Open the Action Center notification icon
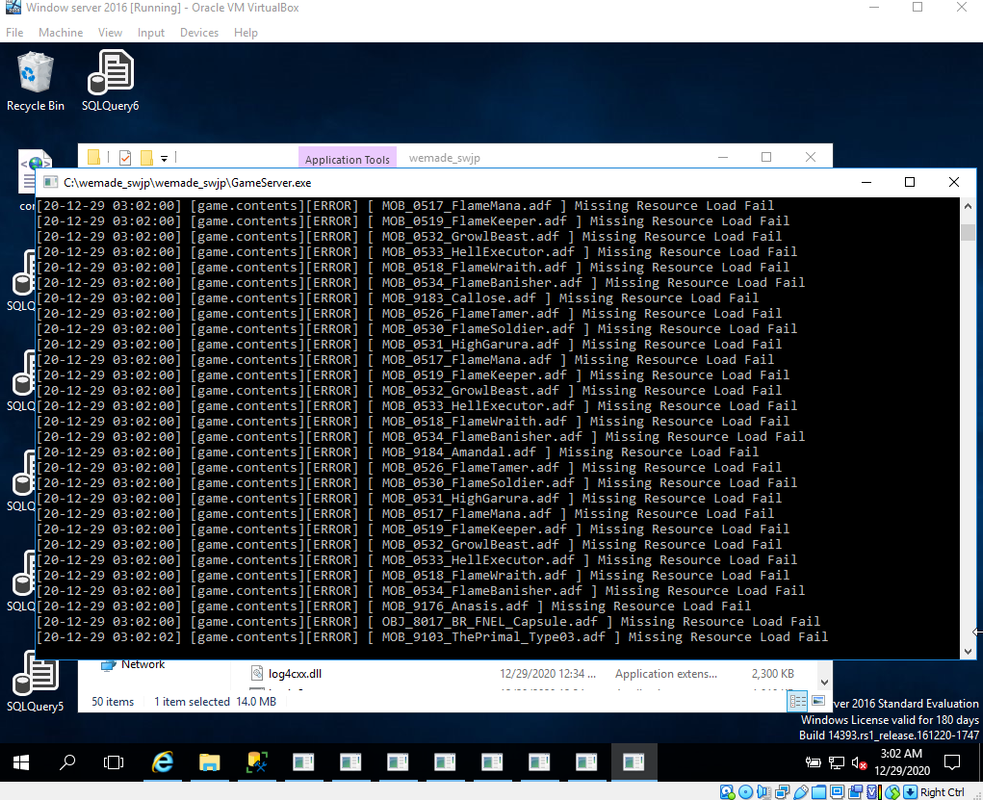 tap(952, 762)
